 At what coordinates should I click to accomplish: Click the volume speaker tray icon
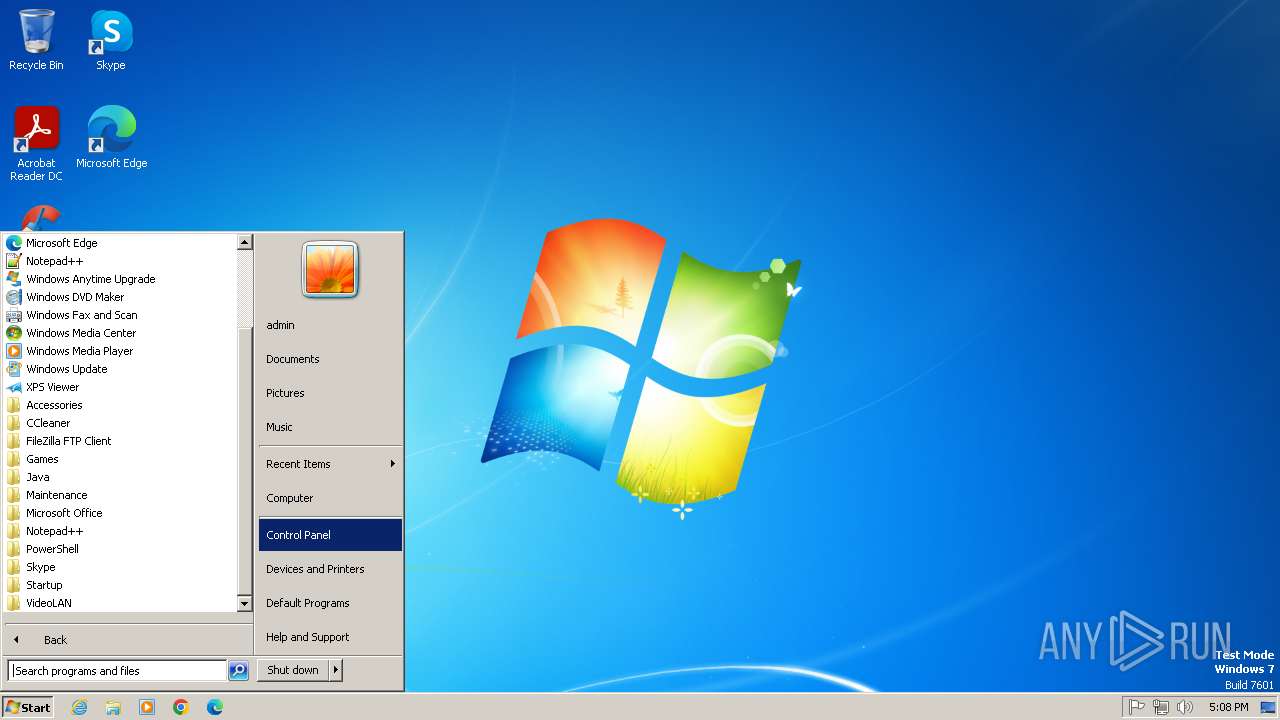pos(1185,707)
